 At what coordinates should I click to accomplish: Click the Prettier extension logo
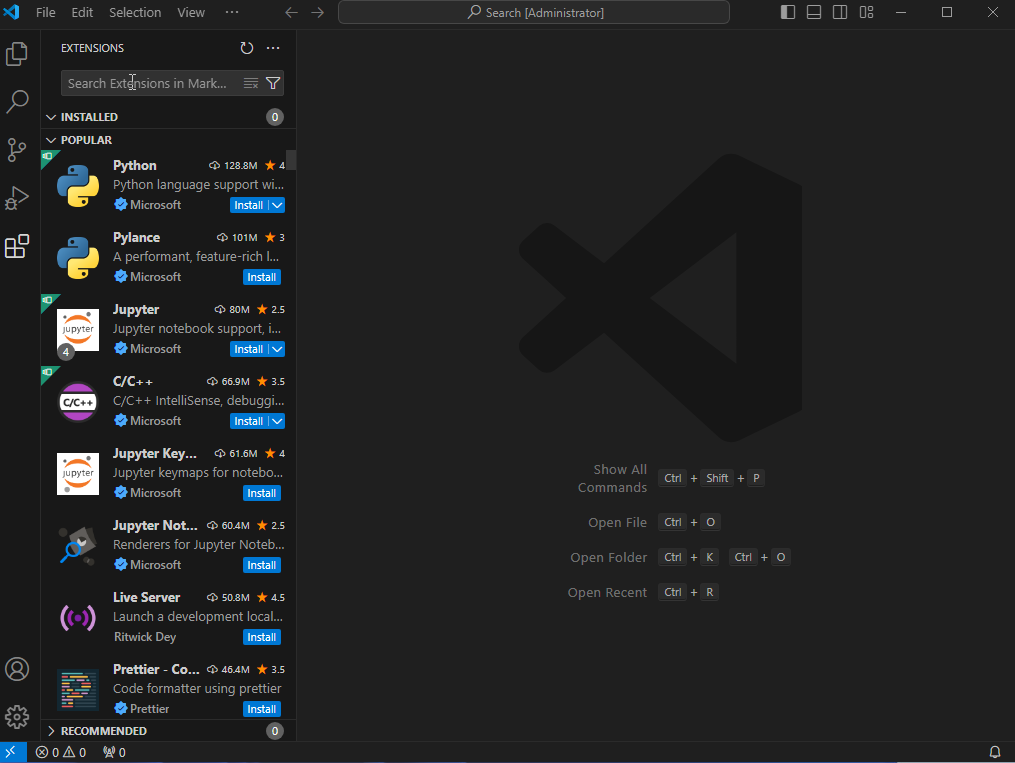pyautogui.click(x=78, y=690)
